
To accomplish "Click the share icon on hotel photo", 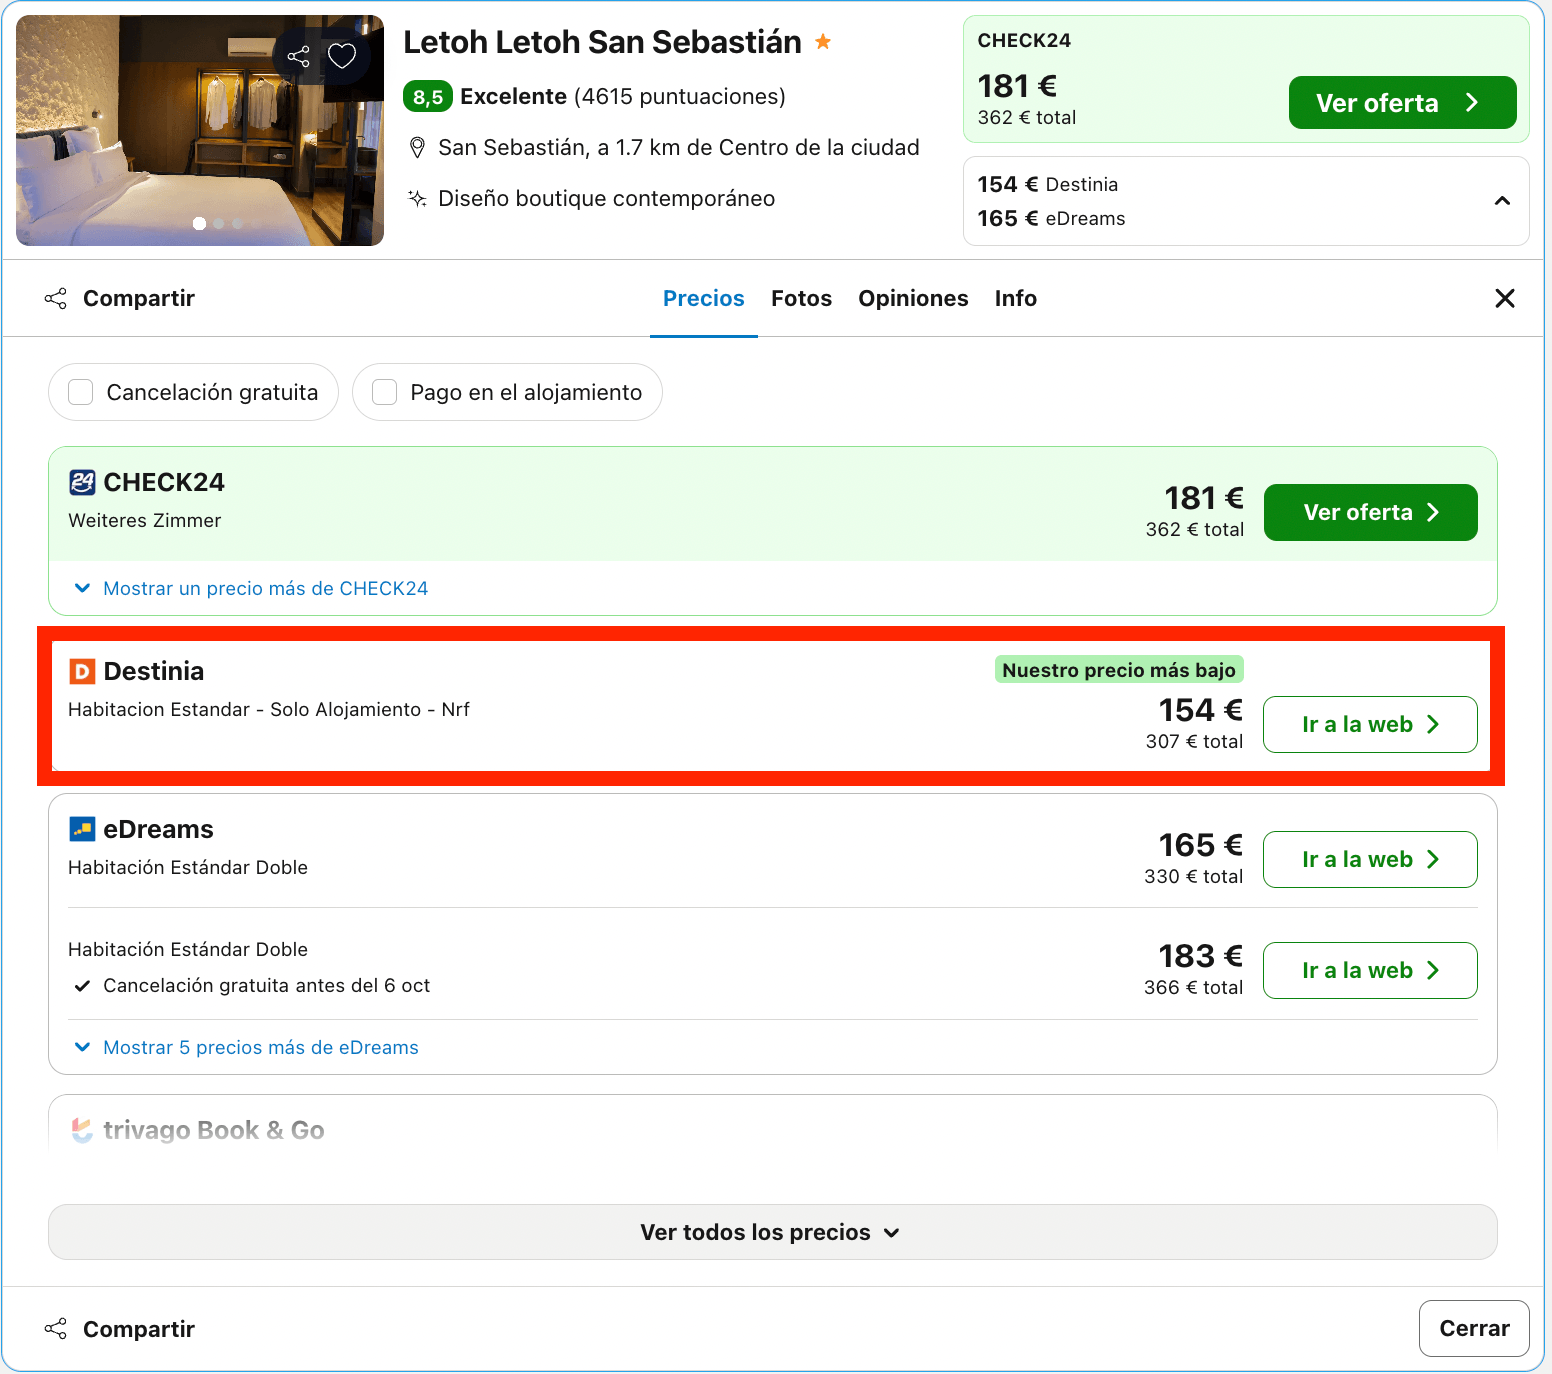I will 298,56.
